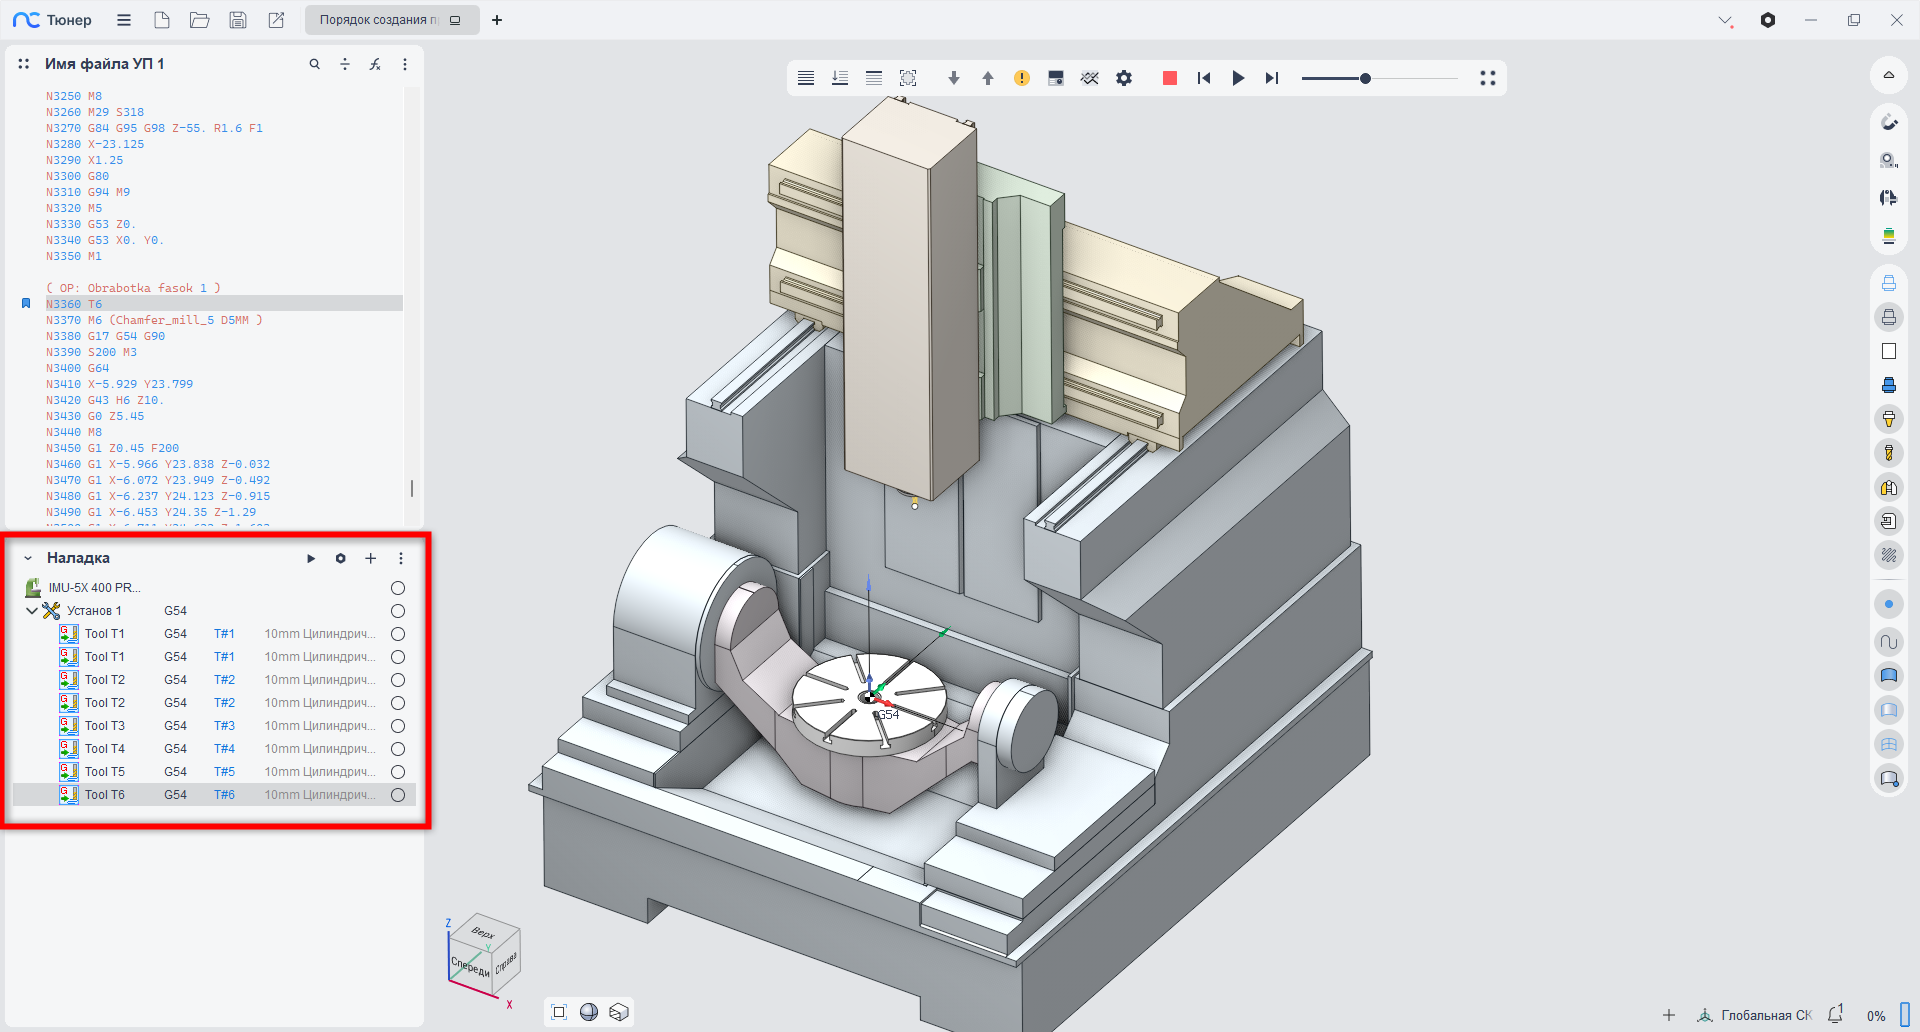Click the simulation speed slider
Image resolution: width=1920 pixels, height=1032 pixels.
1365,78
